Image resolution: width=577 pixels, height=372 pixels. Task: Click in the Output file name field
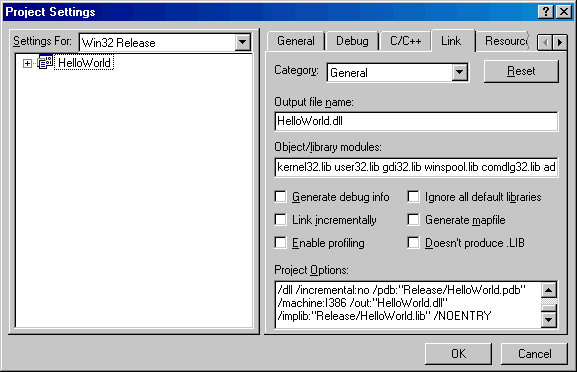[x=416, y=121]
